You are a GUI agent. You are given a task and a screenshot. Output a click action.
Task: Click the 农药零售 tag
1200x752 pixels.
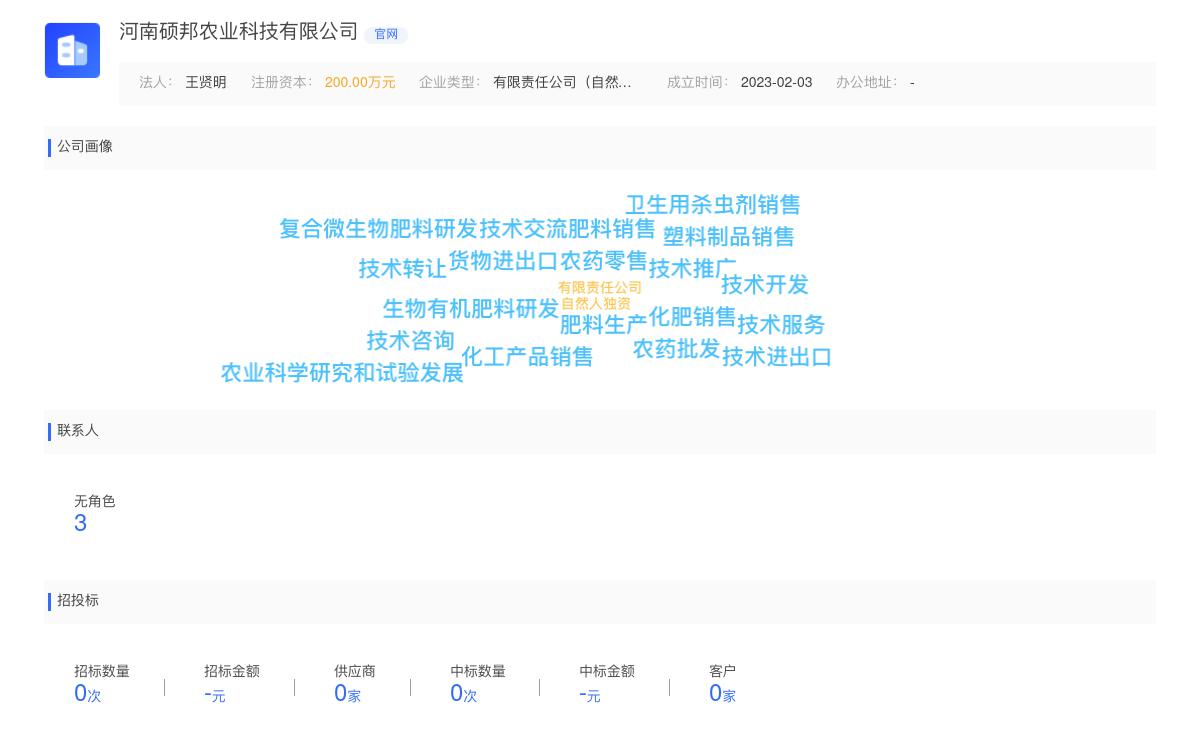(604, 261)
